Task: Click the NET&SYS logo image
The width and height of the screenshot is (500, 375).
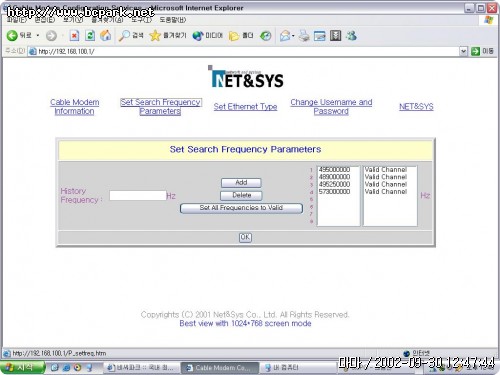Action: click(246, 77)
